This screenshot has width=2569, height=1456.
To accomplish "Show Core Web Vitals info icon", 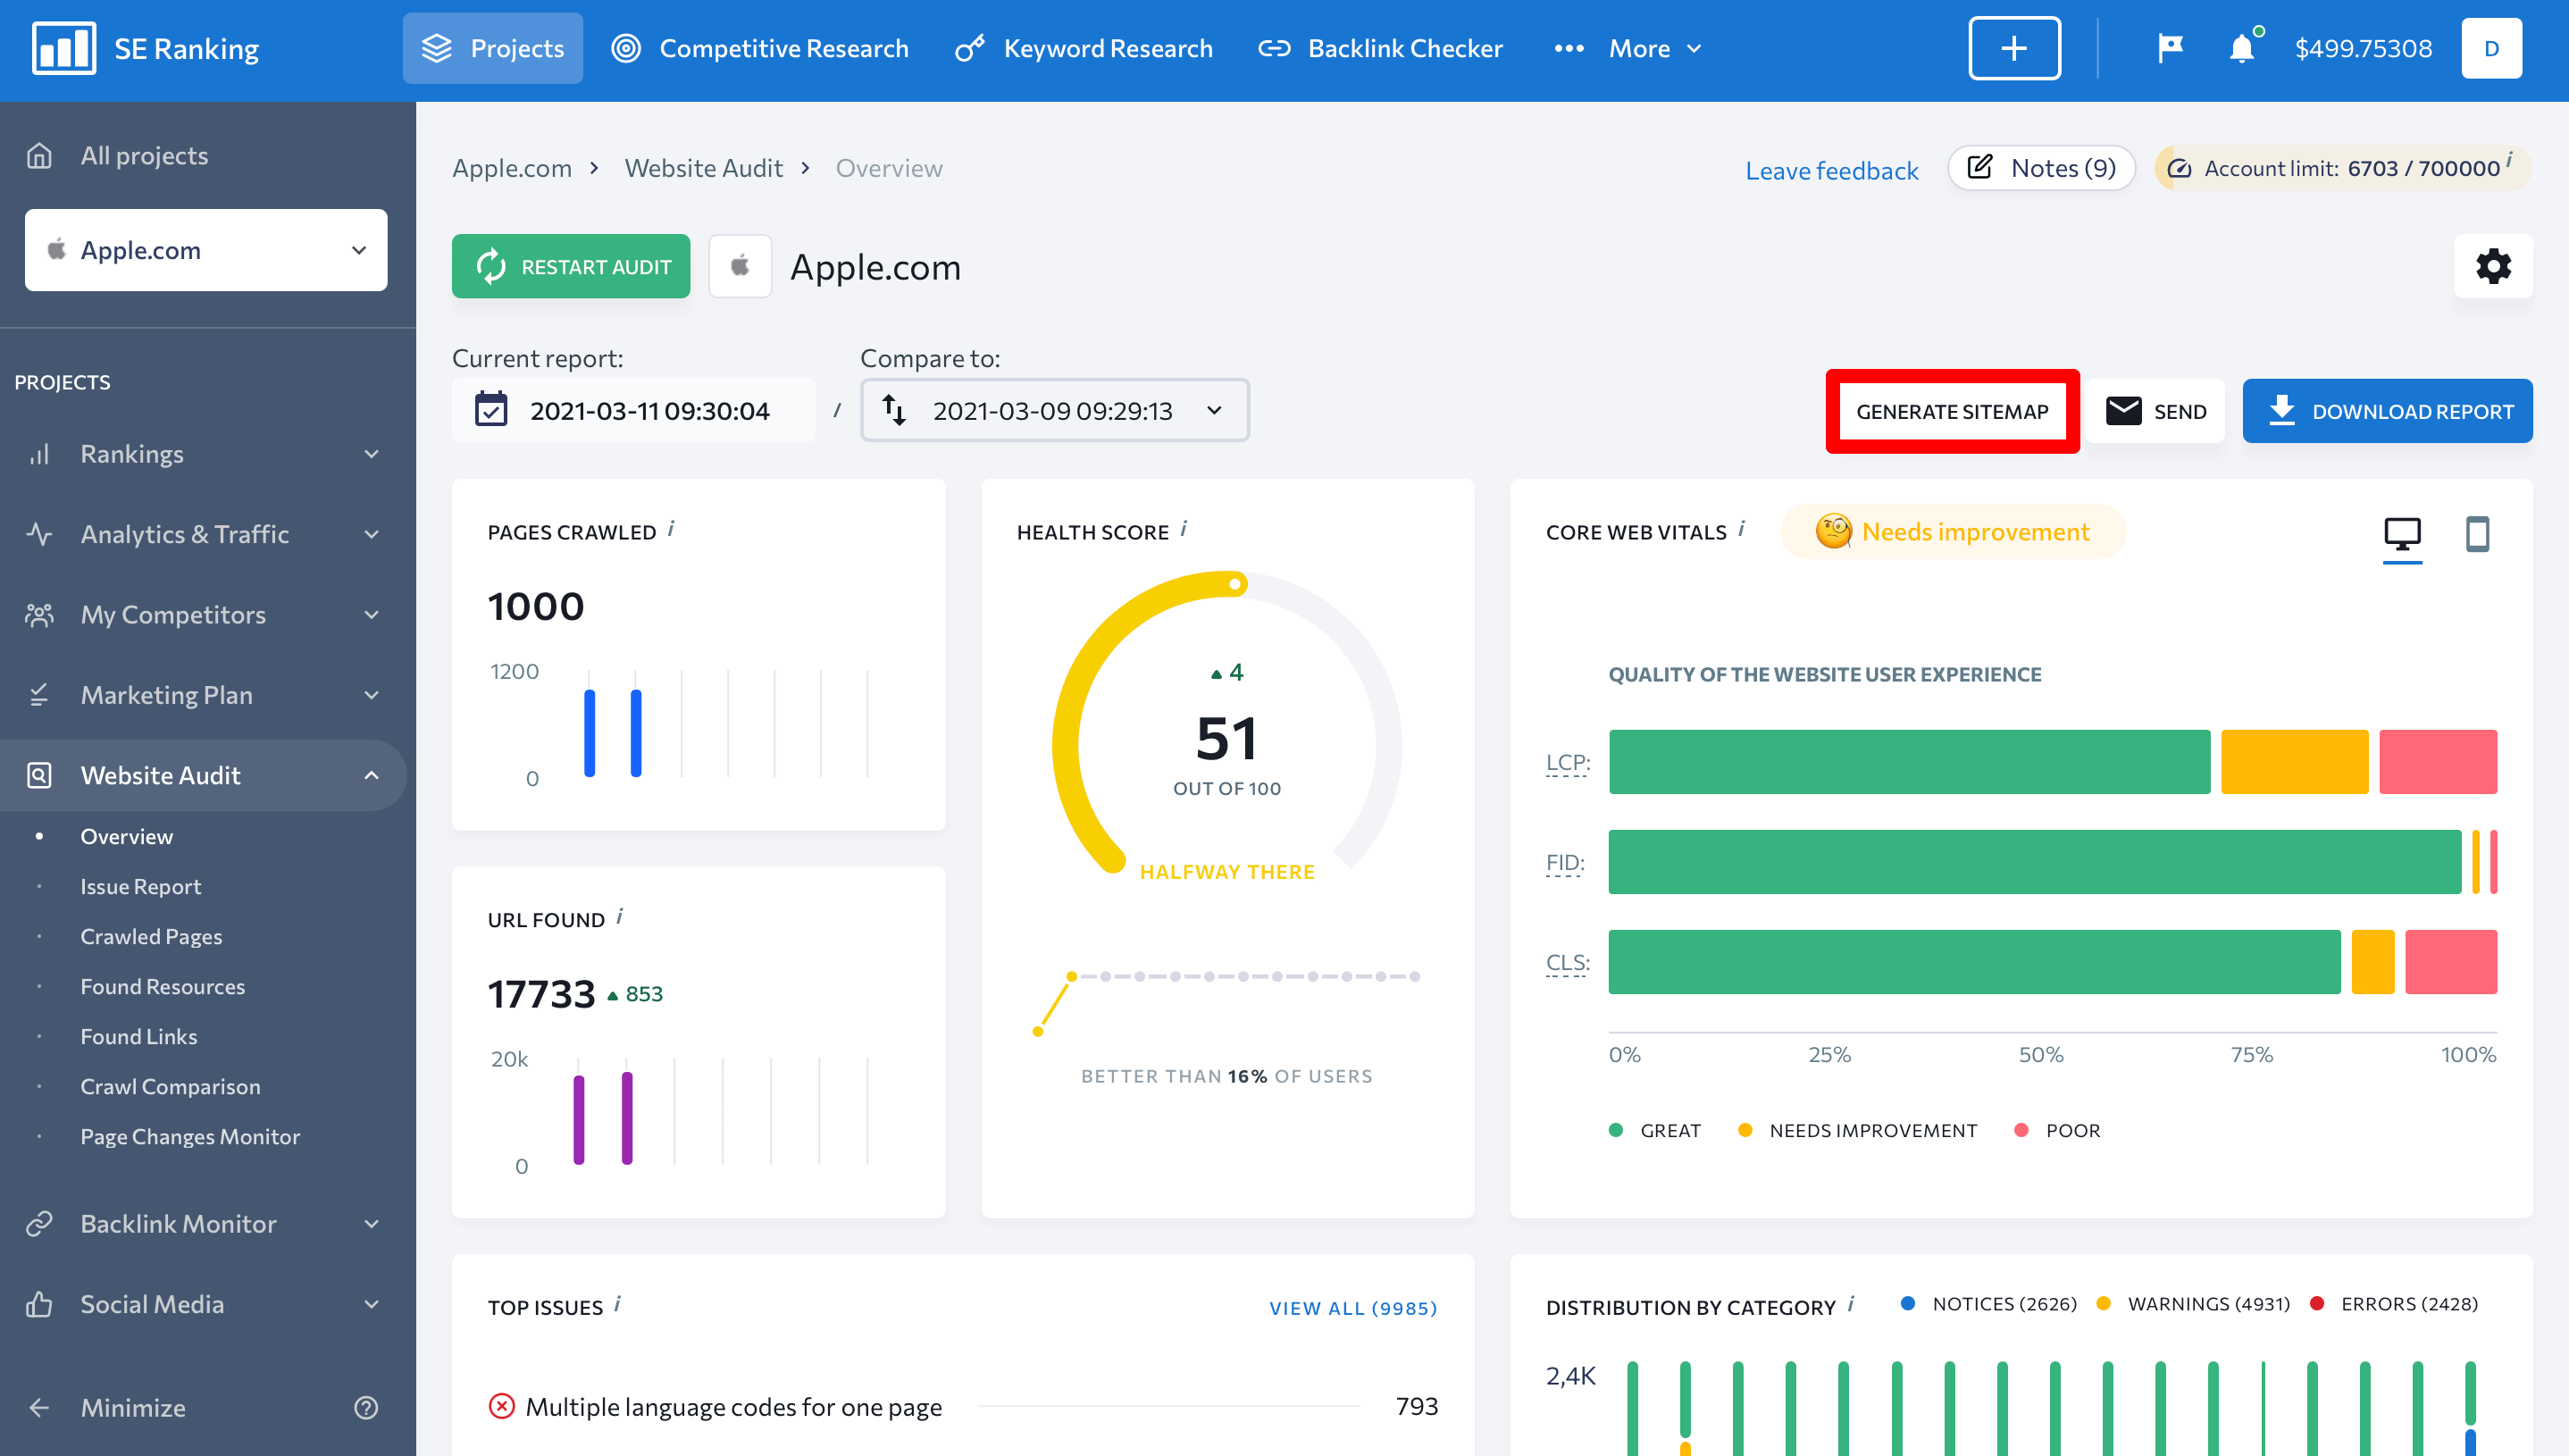I will (x=1741, y=529).
